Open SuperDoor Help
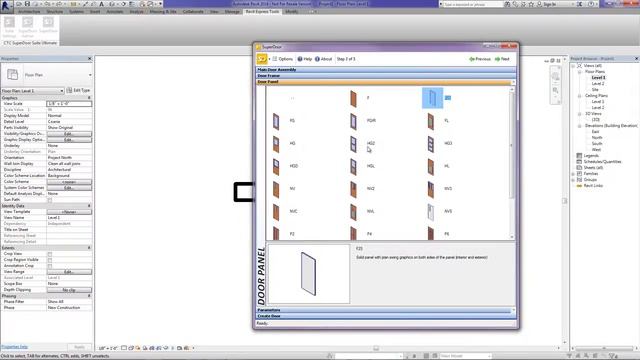Screen dimensions: 640x360 (304, 59)
